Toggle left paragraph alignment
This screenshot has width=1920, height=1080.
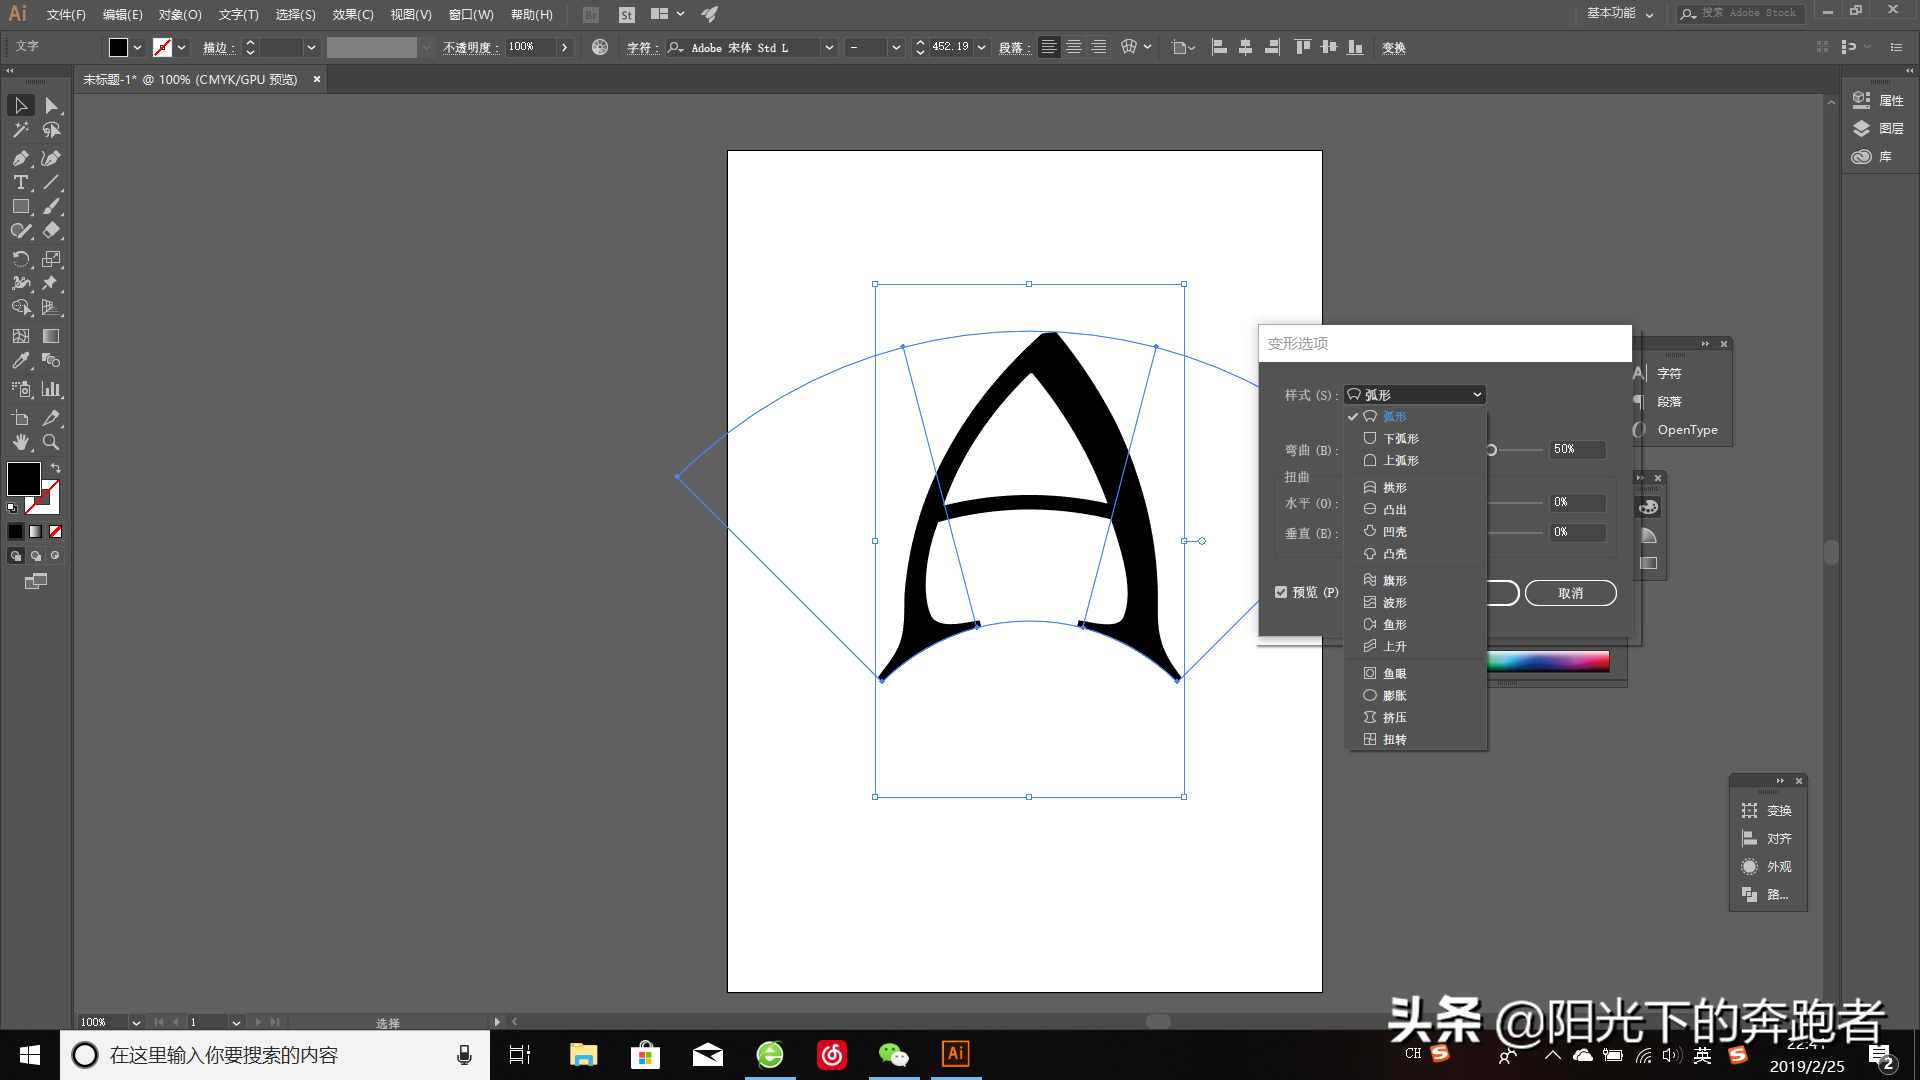pyautogui.click(x=1049, y=47)
